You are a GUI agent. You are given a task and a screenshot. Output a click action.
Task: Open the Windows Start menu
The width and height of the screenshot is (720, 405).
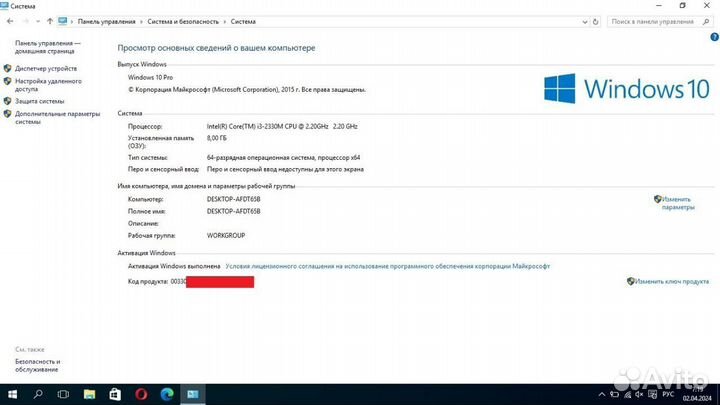pos(12,394)
